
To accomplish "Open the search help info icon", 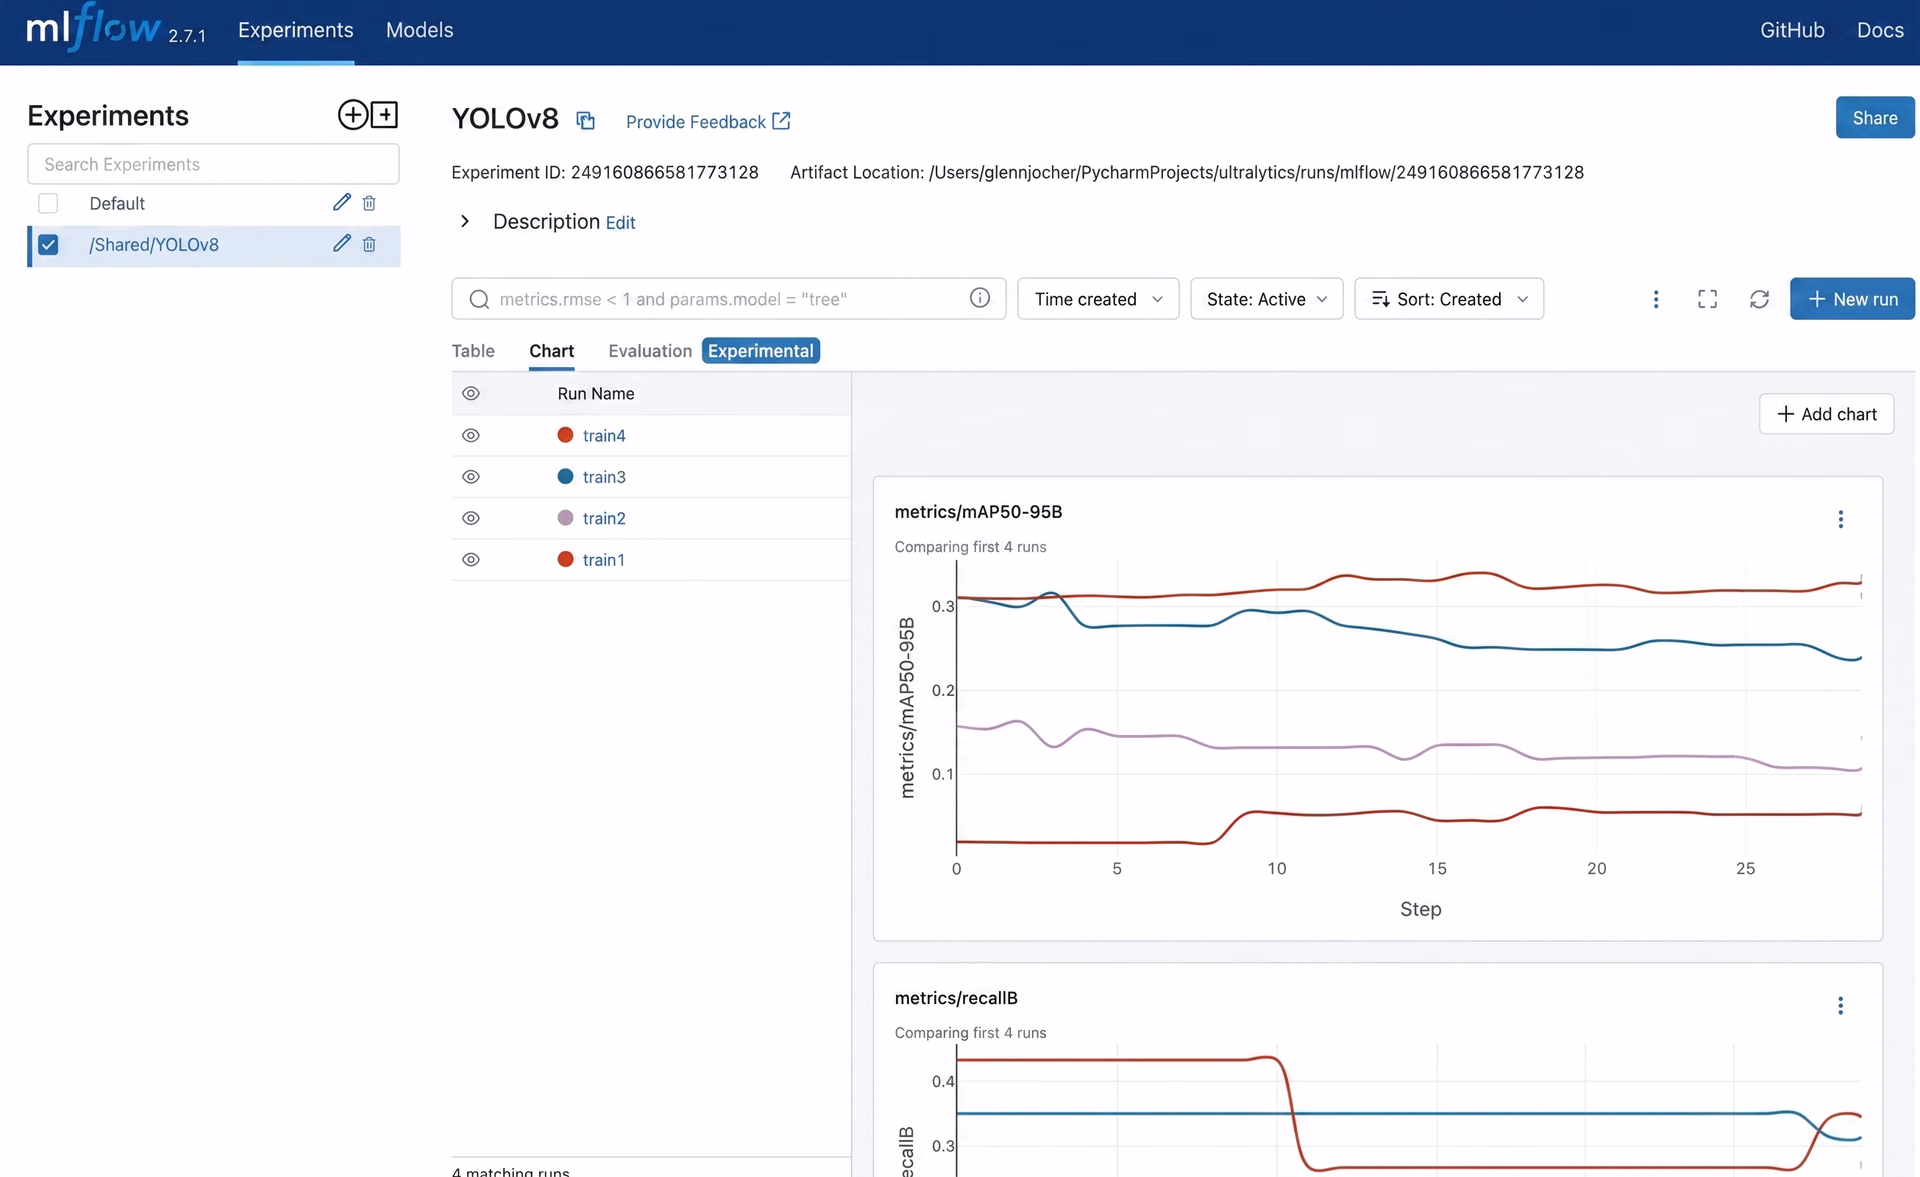I will click(x=980, y=298).
